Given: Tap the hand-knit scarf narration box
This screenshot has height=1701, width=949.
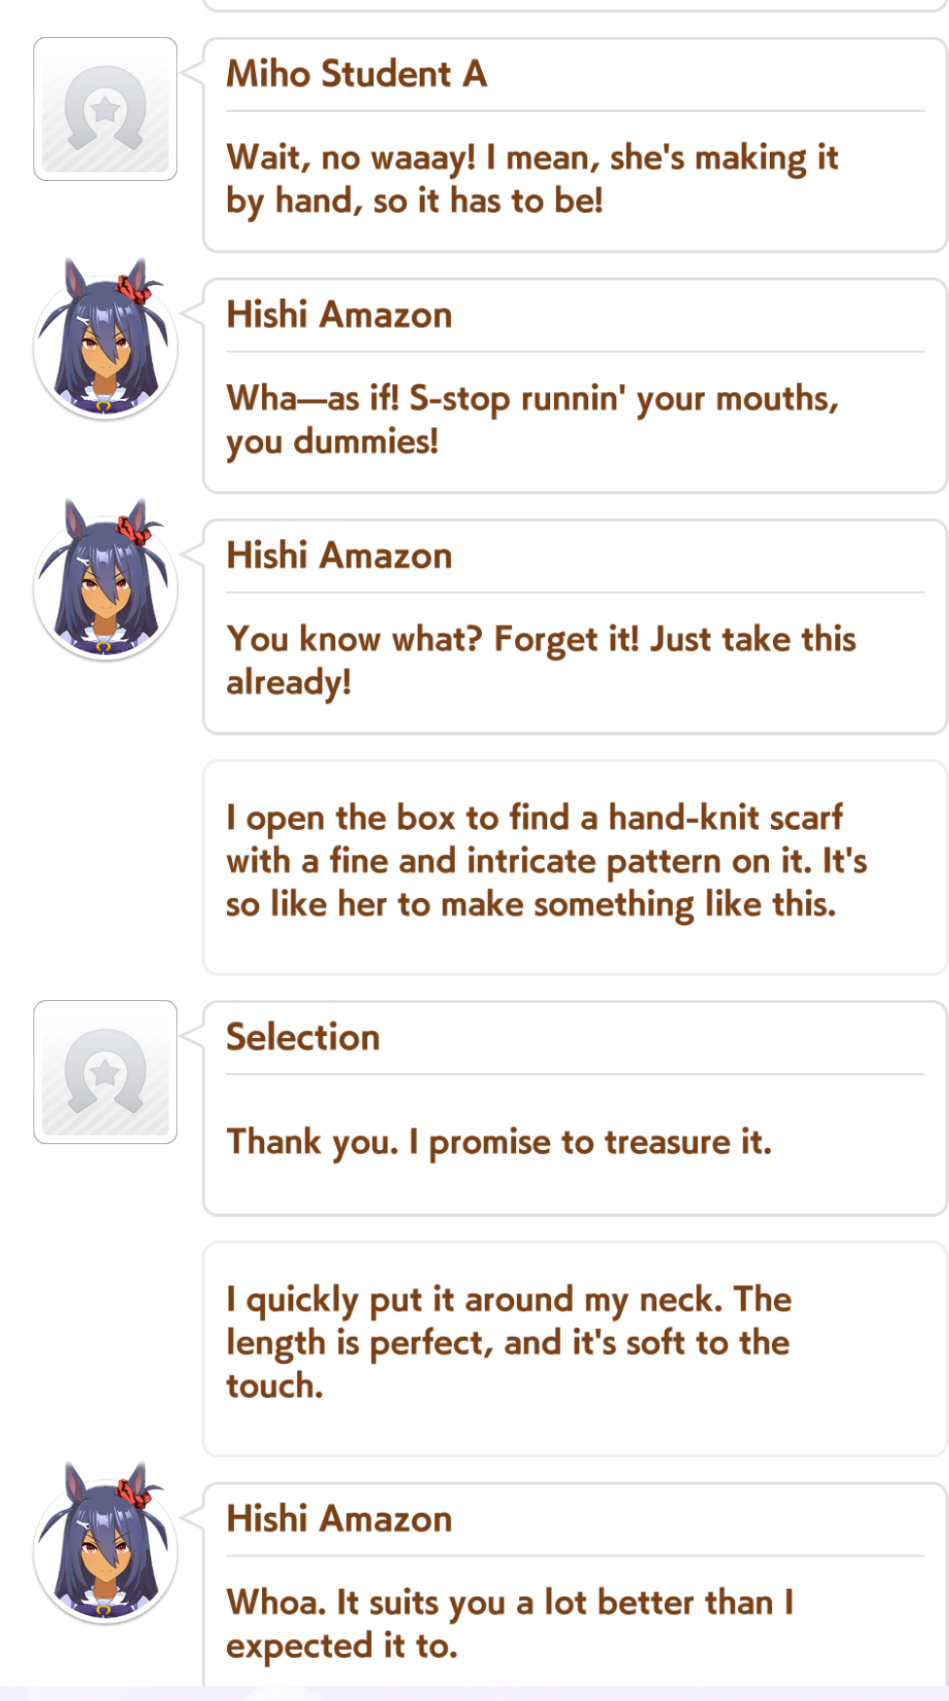Looking at the screenshot, I should pos(575,868).
